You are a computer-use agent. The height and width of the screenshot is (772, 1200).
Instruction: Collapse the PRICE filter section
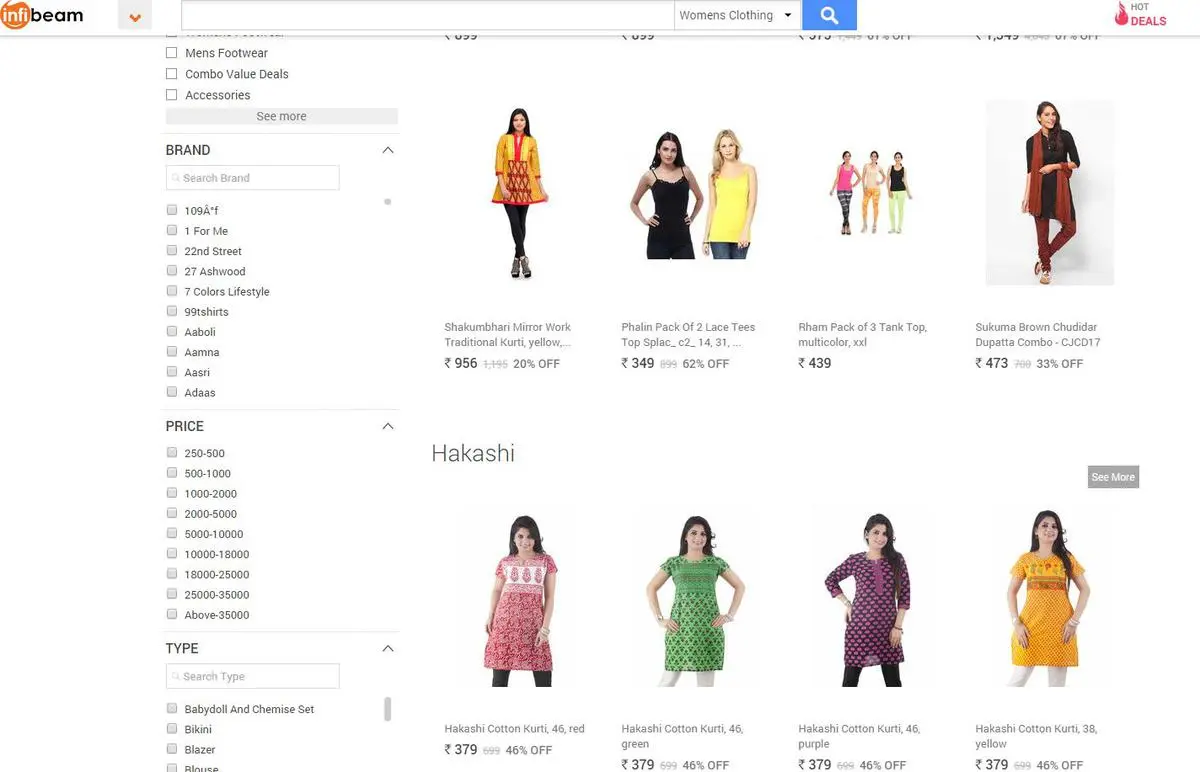point(388,426)
